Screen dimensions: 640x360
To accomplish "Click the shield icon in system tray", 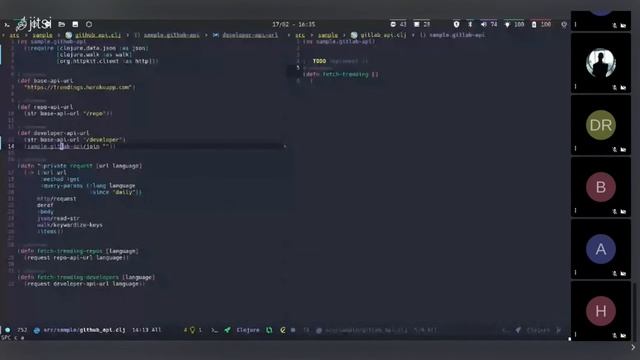I will [x=456, y=24].
